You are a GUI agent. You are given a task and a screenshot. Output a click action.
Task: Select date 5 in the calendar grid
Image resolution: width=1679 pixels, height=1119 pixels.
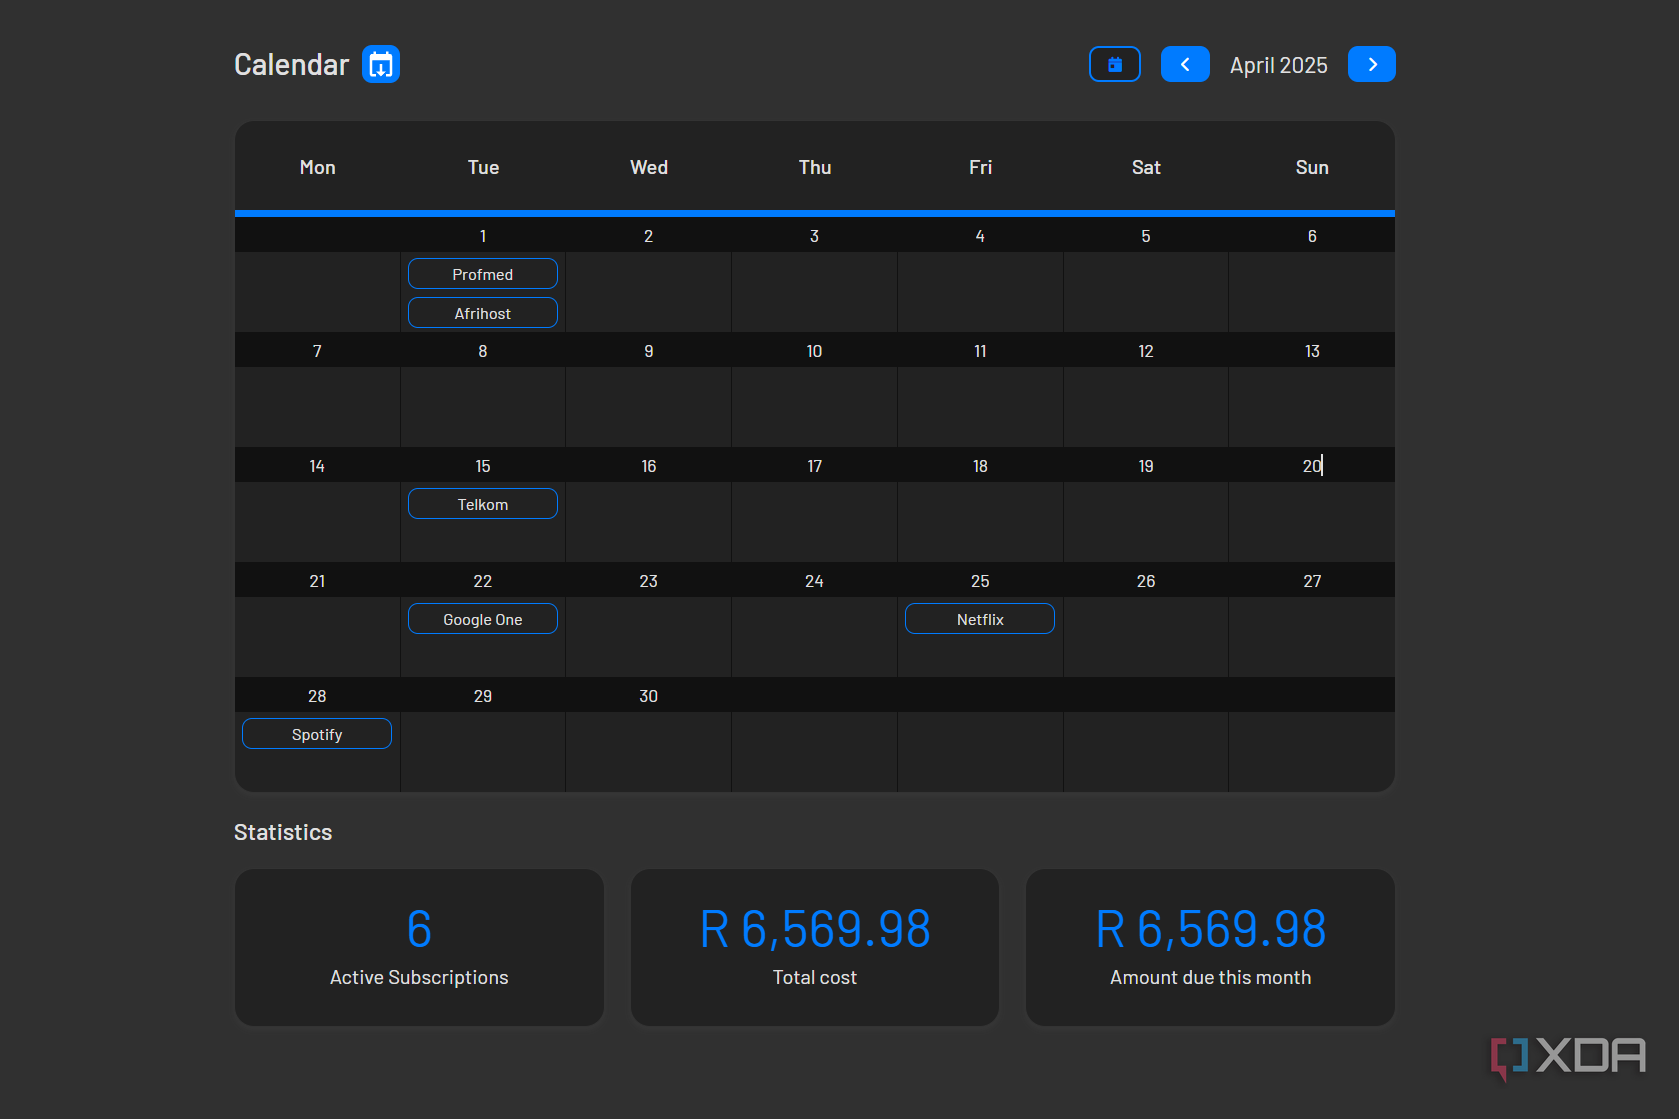[1146, 236]
